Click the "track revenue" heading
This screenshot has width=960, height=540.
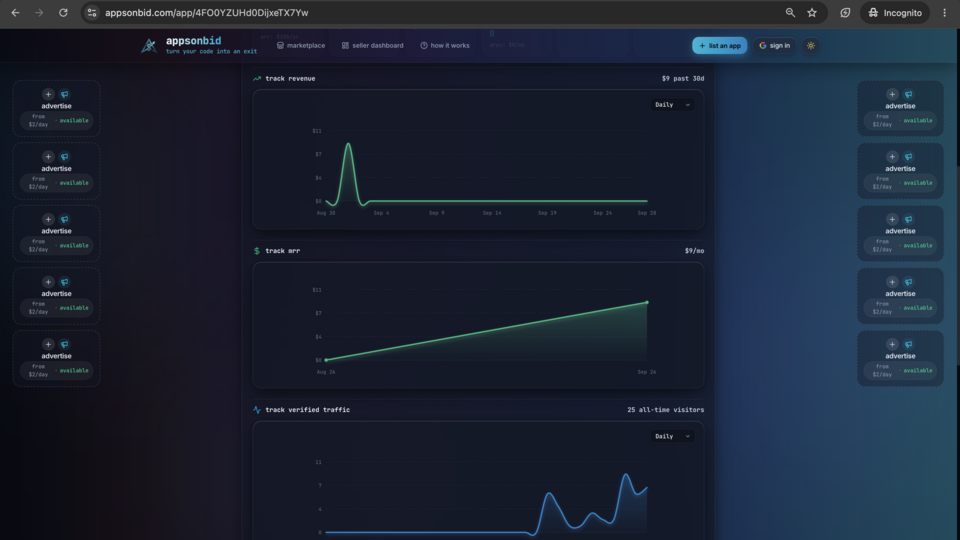pos(290,78)
